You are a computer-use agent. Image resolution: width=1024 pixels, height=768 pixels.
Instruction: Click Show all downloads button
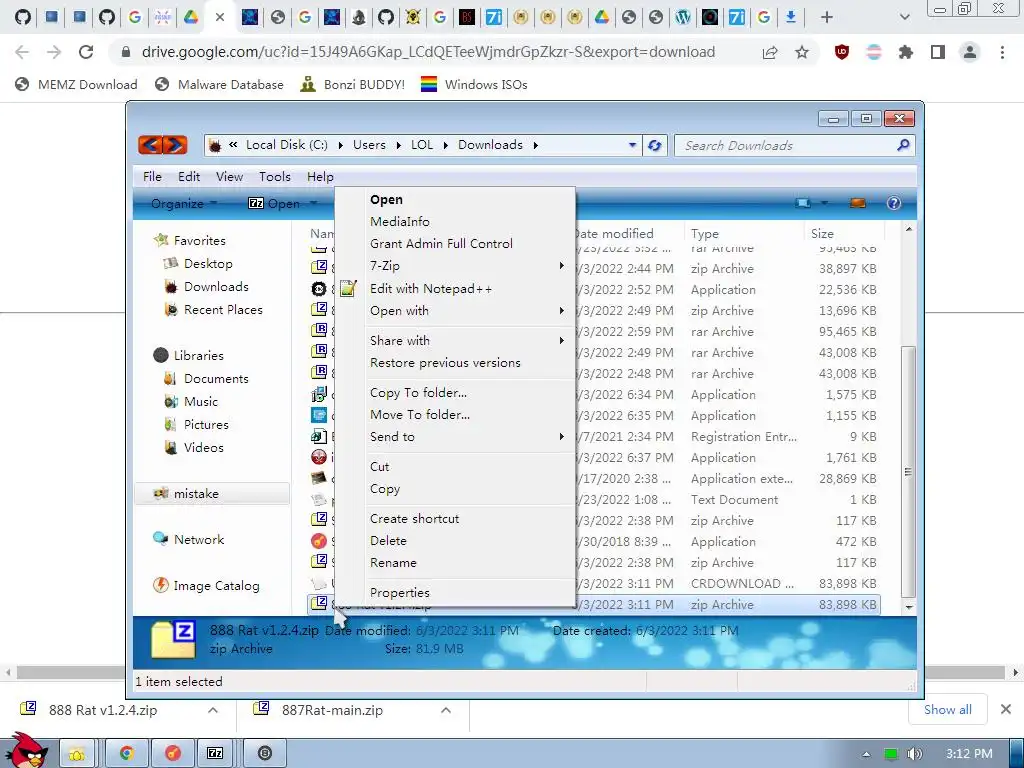(x=948, y=710)
